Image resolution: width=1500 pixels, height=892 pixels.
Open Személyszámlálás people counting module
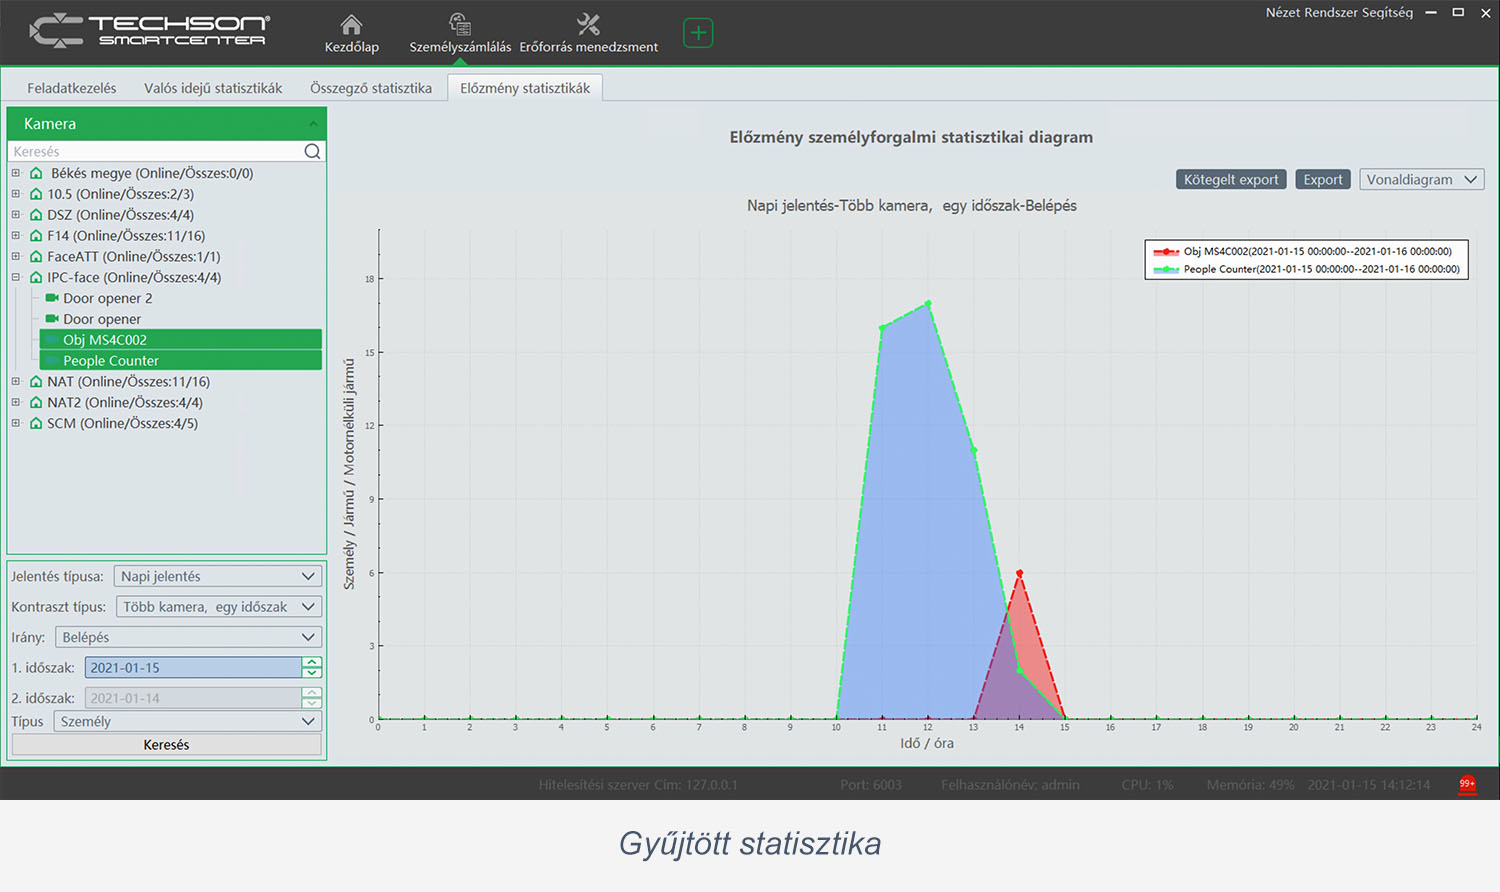pyautogui.click(x=459, y=26)
